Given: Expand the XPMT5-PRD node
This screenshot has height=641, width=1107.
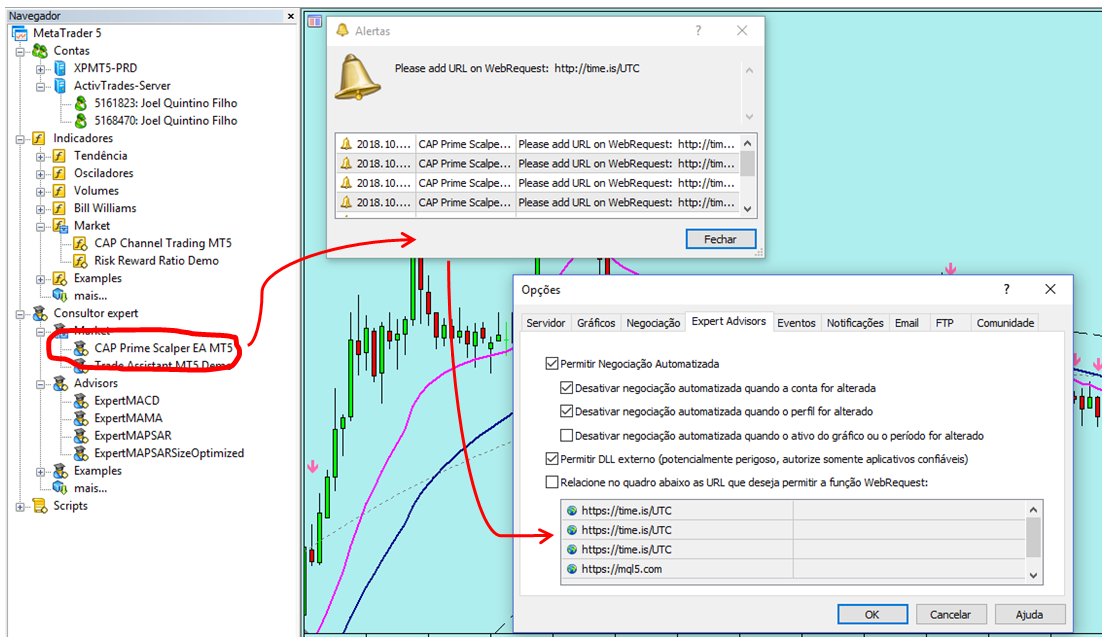Looking at the screenshot, I should click(41, 69).
